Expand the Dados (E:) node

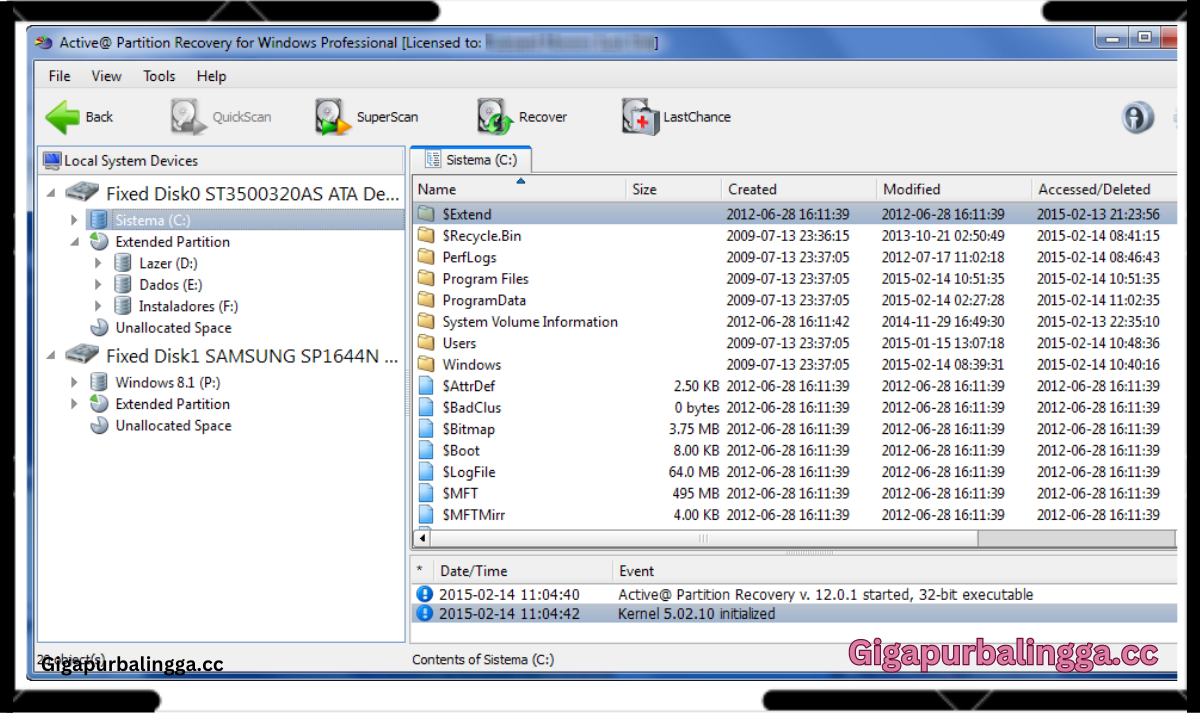pyautogui.click(x=98, y=285)
